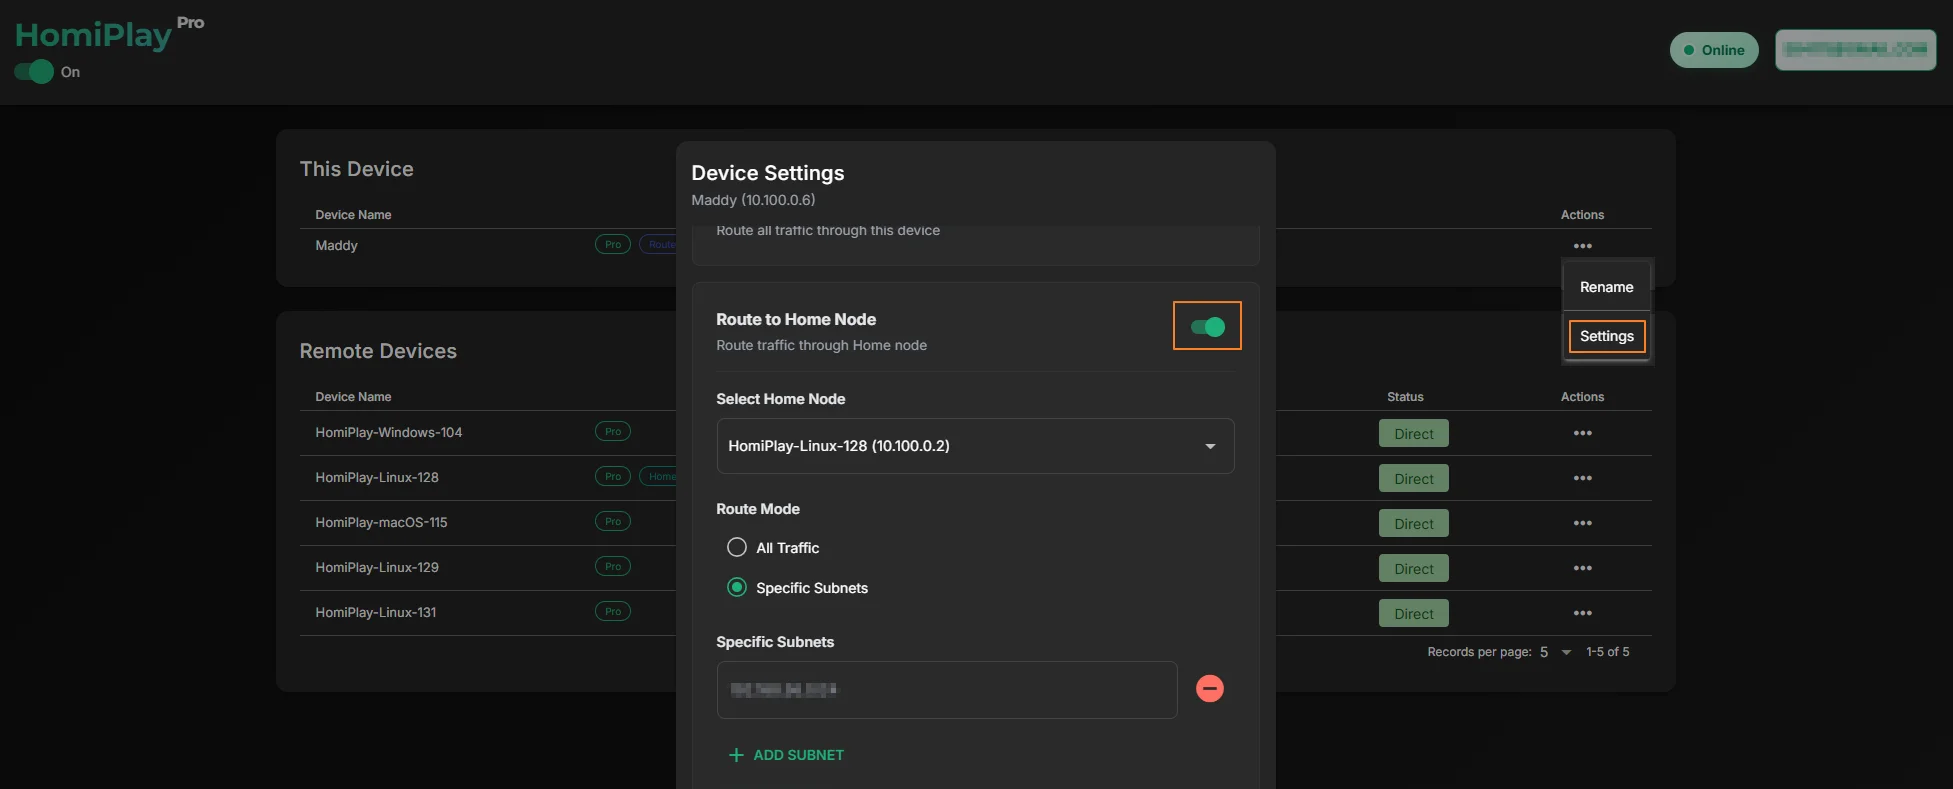Image resolution: width=1953 pixels, height=789 pixels.
Task: Click the Online status badge
Action: 1714,50
